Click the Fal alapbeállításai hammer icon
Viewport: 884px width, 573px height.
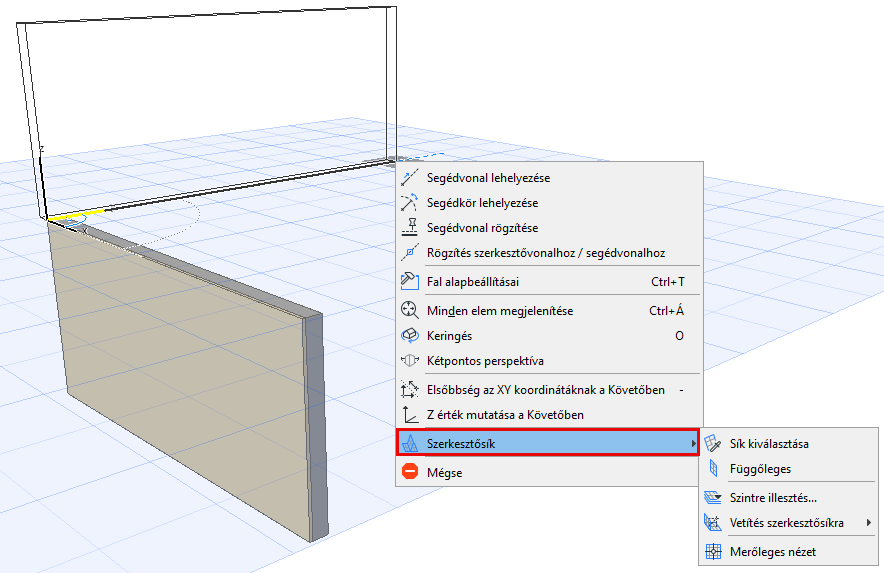tap(410, 281)
